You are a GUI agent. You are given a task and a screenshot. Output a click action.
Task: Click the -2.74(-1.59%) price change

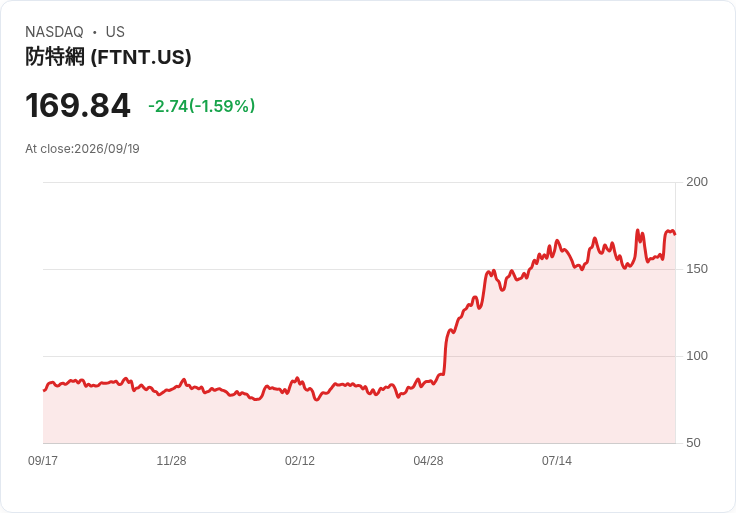[x=201, y=106]
